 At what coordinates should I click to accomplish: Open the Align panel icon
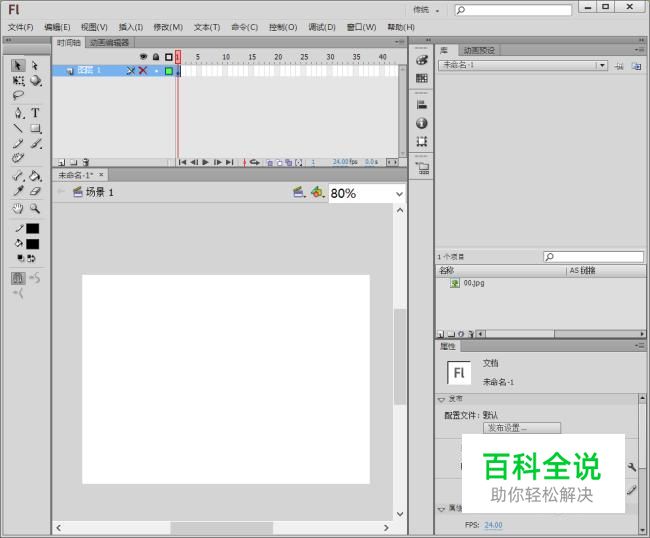click(422, 104)
